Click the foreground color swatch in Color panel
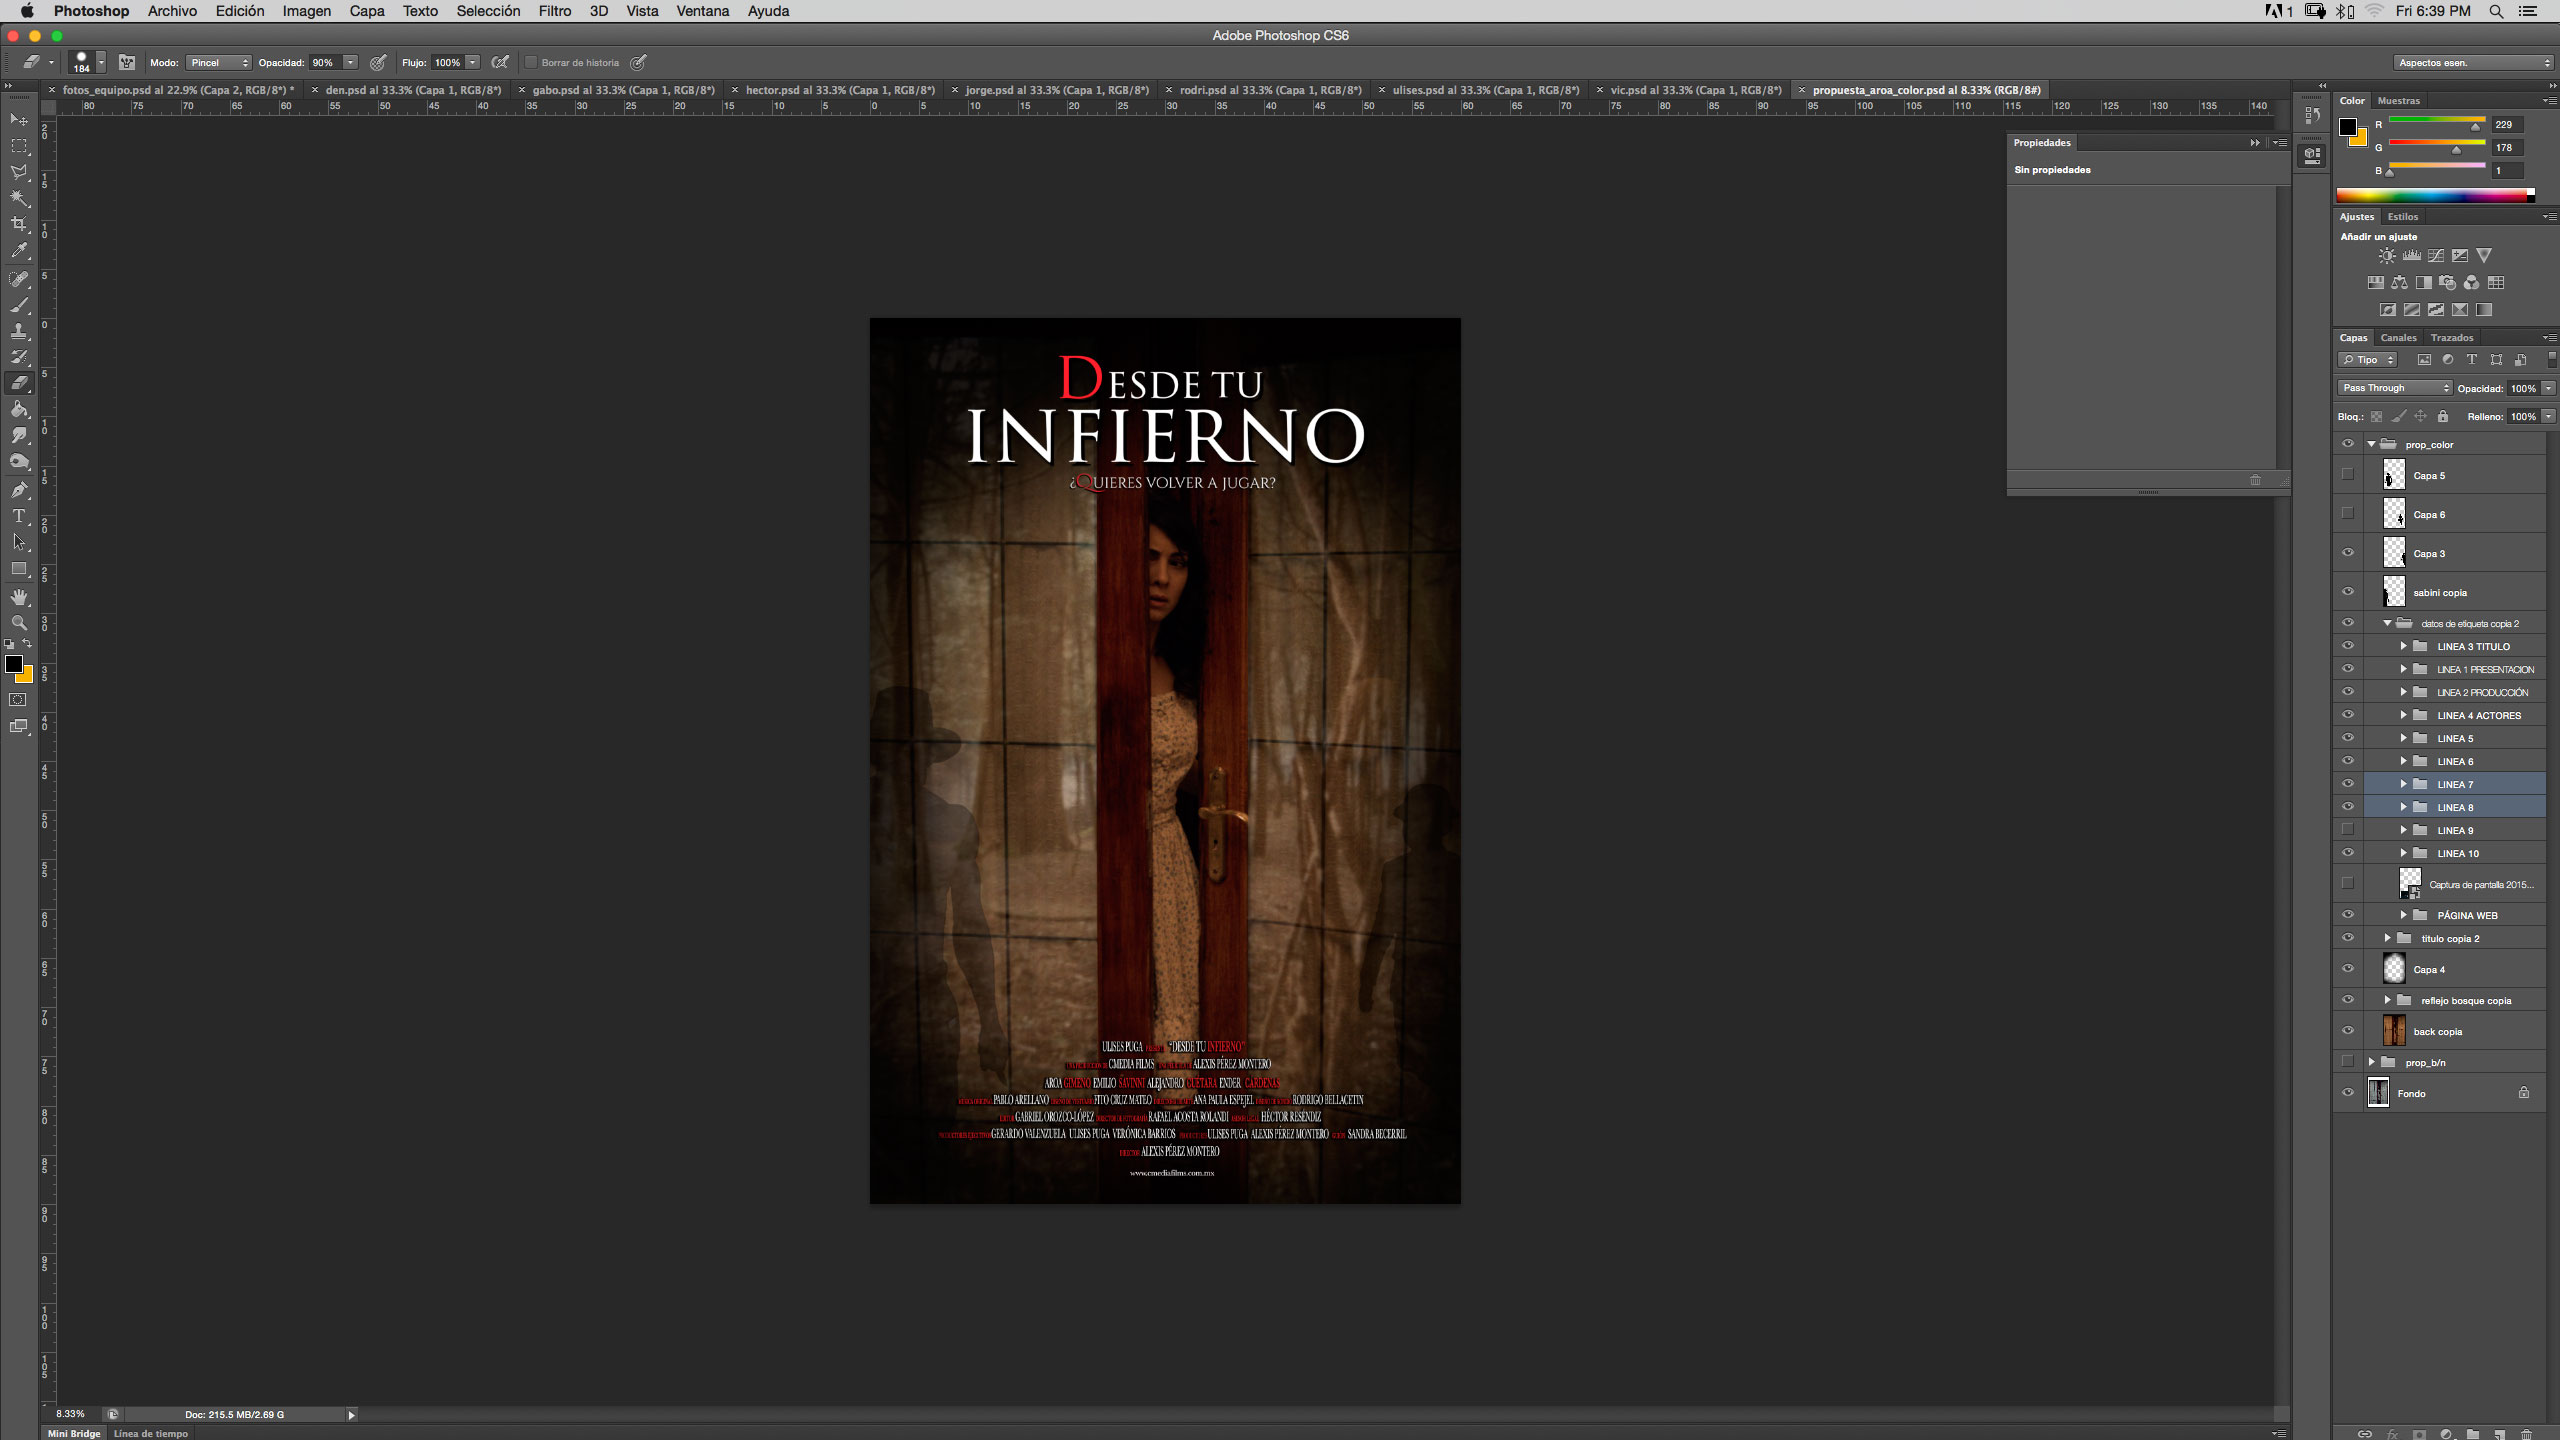This screenshot has height=1440, width=2560. click(2348, 127)
